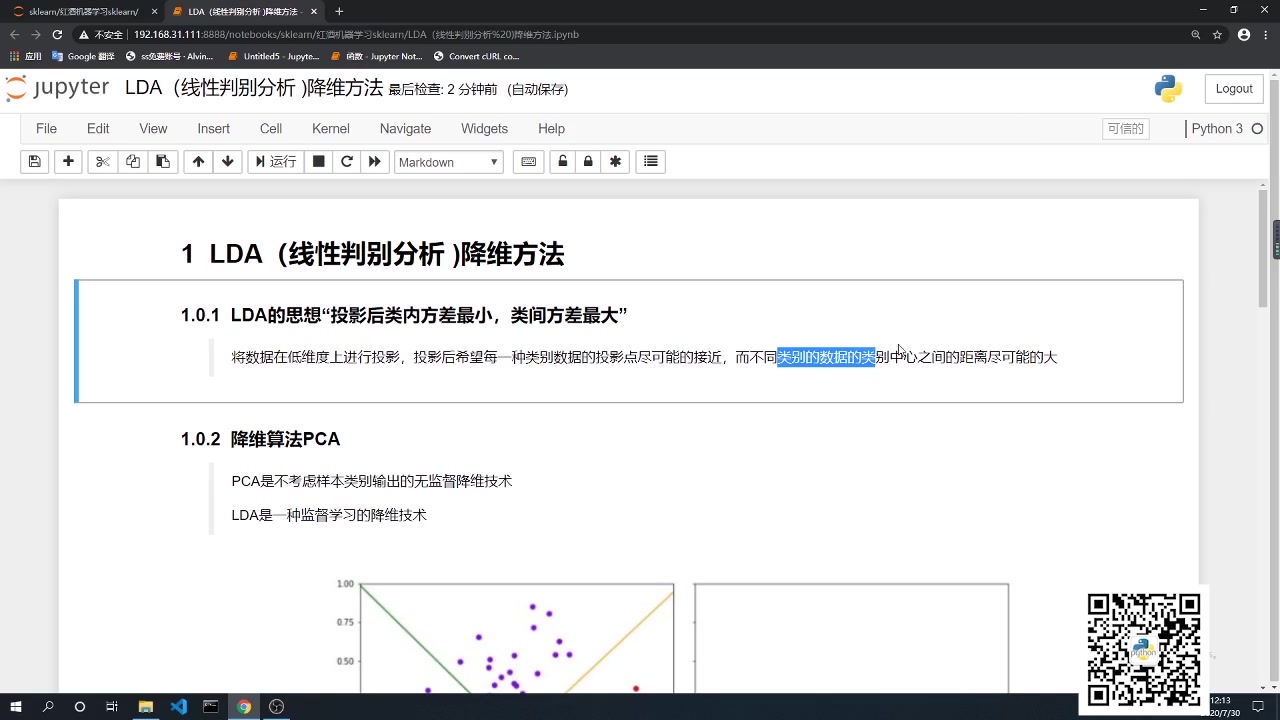Click the text LDA是一种监督学习的降维技术

[329, 515]
